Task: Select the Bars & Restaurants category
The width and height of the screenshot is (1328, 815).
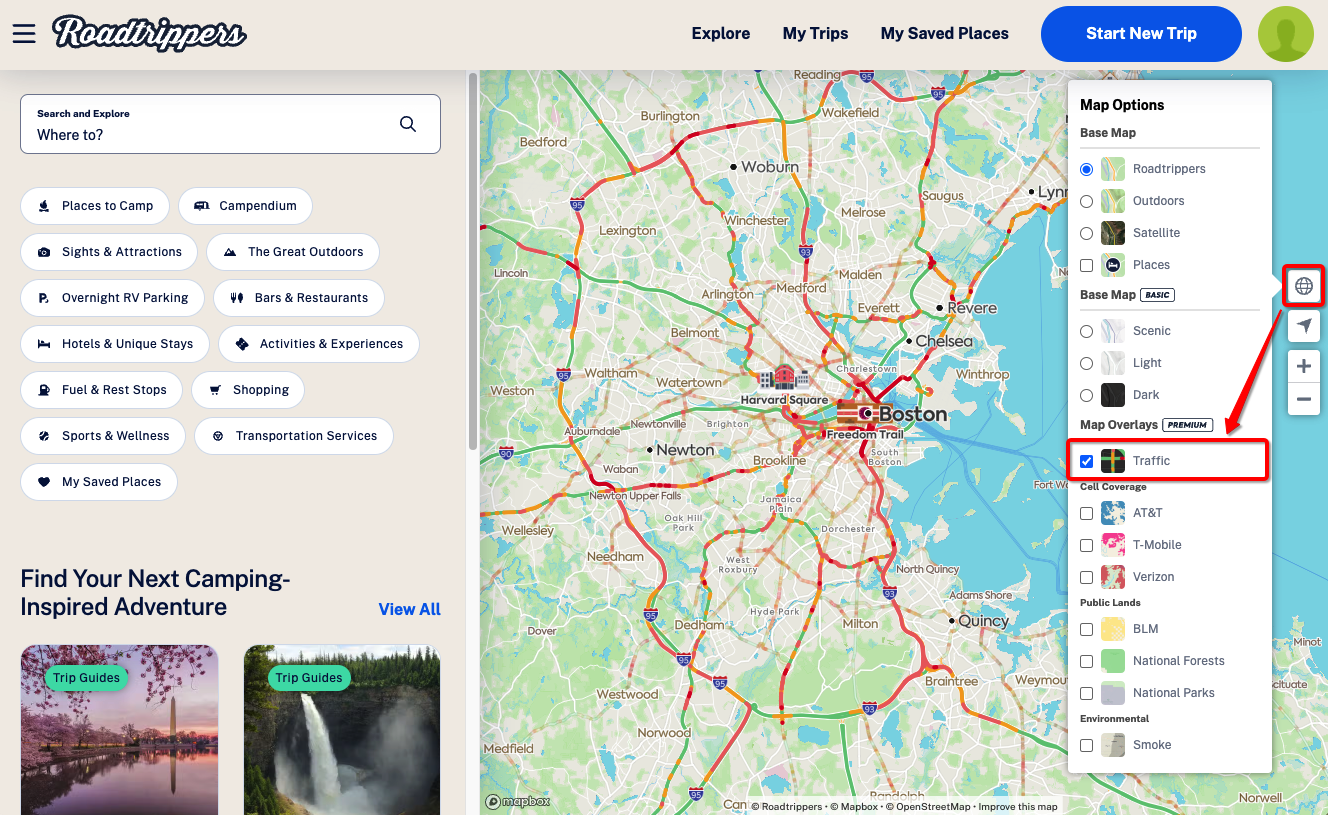Action: (x=299, y=298)
